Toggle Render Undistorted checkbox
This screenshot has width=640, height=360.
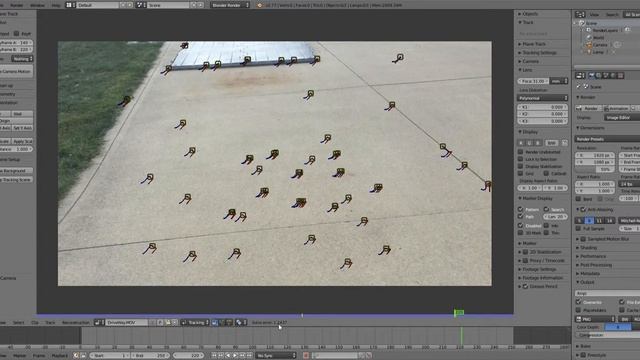pyautogui.click(x=520, y=152)
